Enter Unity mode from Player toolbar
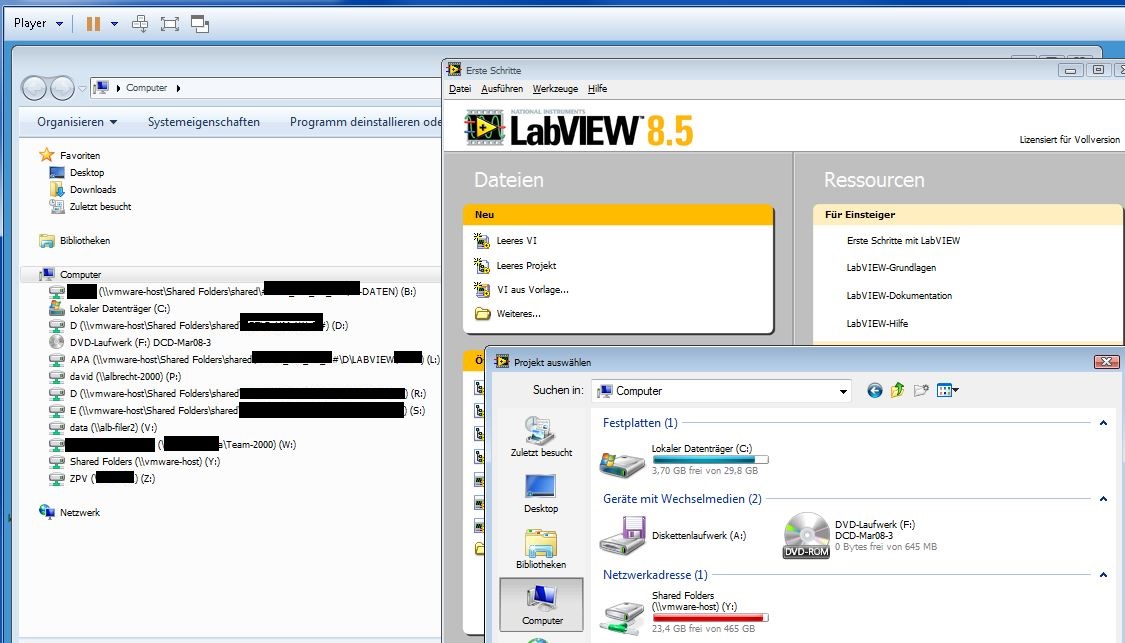The image size is (1125, 643). [199, 24]
